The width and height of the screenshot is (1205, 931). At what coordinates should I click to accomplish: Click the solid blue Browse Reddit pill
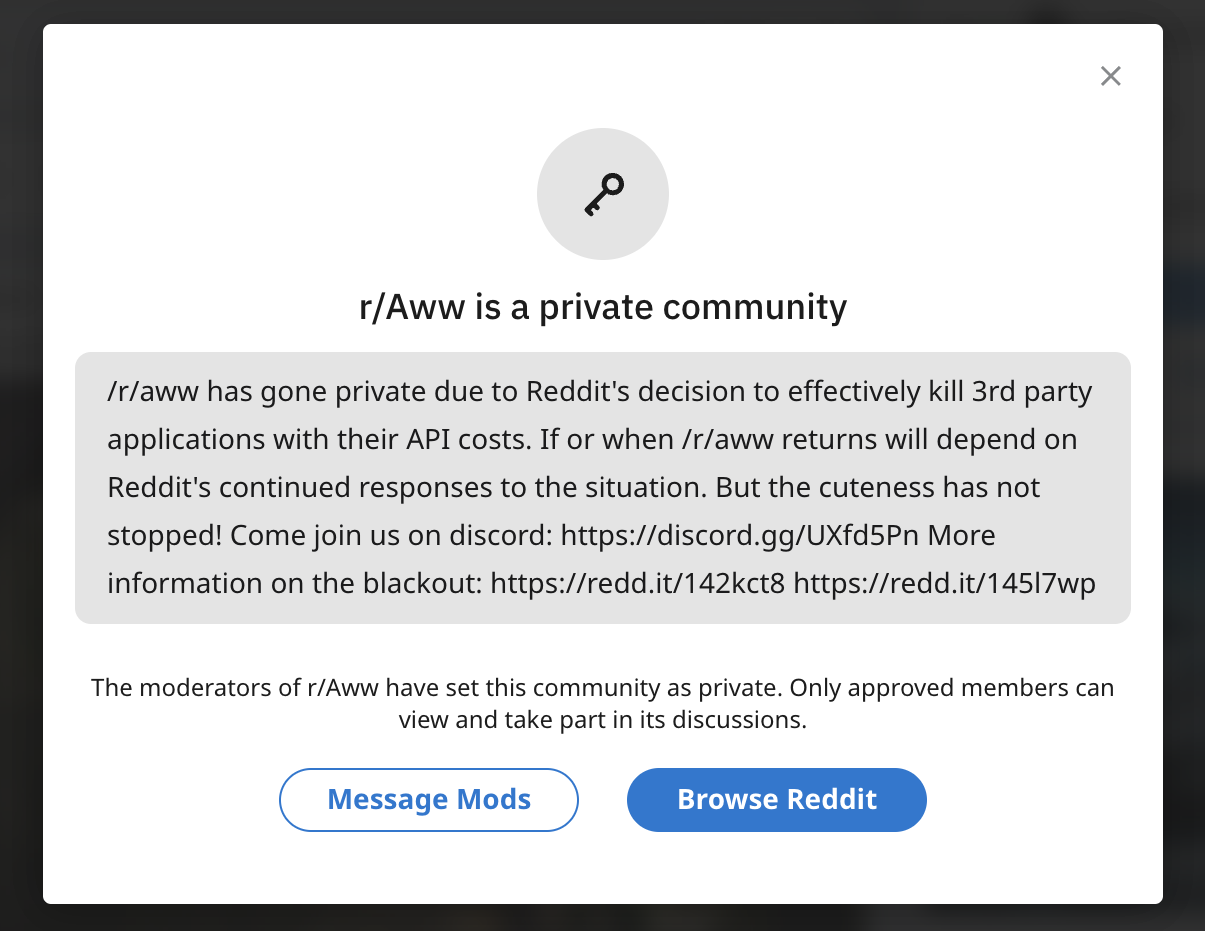click(x=776, y=799)
